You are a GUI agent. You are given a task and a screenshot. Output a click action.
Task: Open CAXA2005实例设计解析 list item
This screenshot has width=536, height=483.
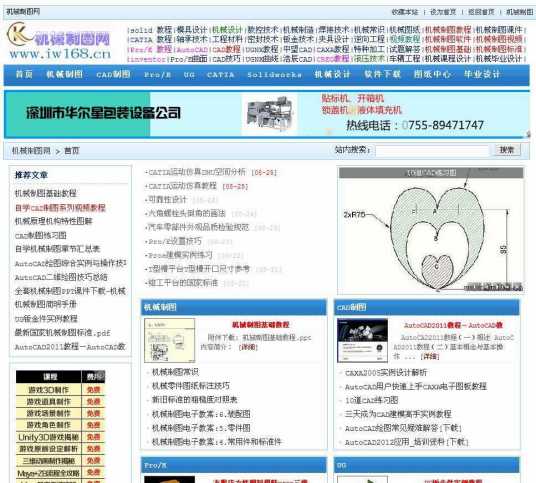click(x=386, y=372)
